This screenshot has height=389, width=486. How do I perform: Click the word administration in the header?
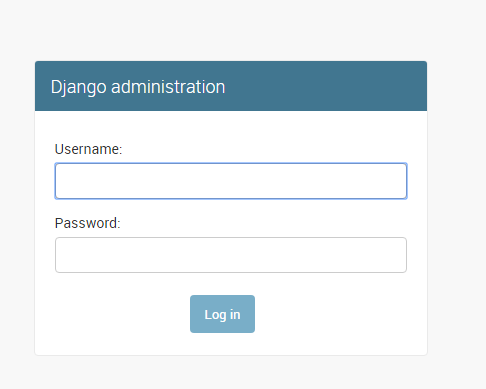click(168, 87)
